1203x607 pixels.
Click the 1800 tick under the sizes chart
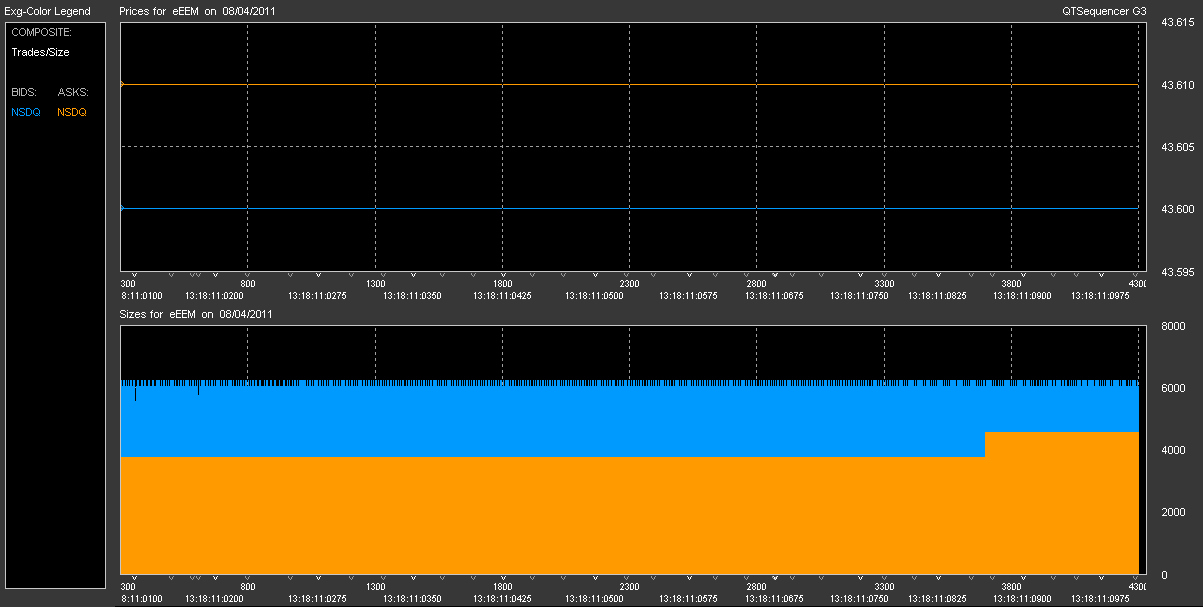pyautogui.click(x=502, y=587)
